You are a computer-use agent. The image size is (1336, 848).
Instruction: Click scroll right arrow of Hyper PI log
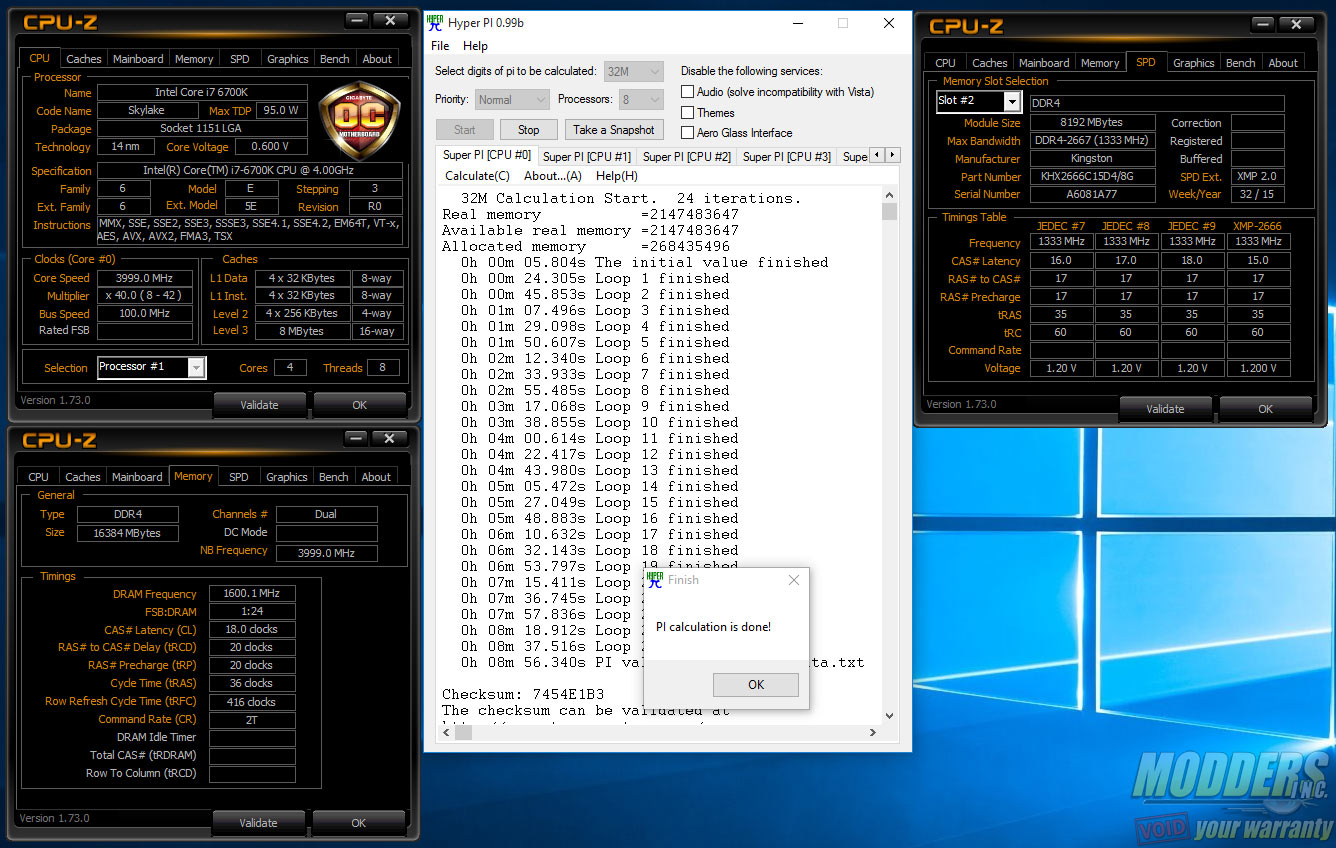(x=873, y=733)
